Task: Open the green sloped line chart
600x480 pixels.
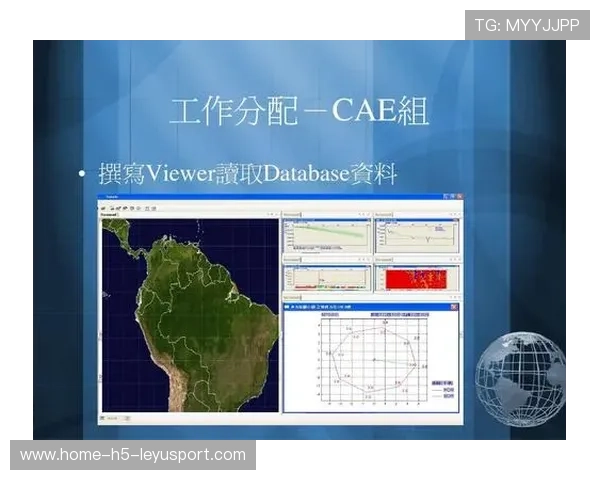Action: [x=325, y=236]
